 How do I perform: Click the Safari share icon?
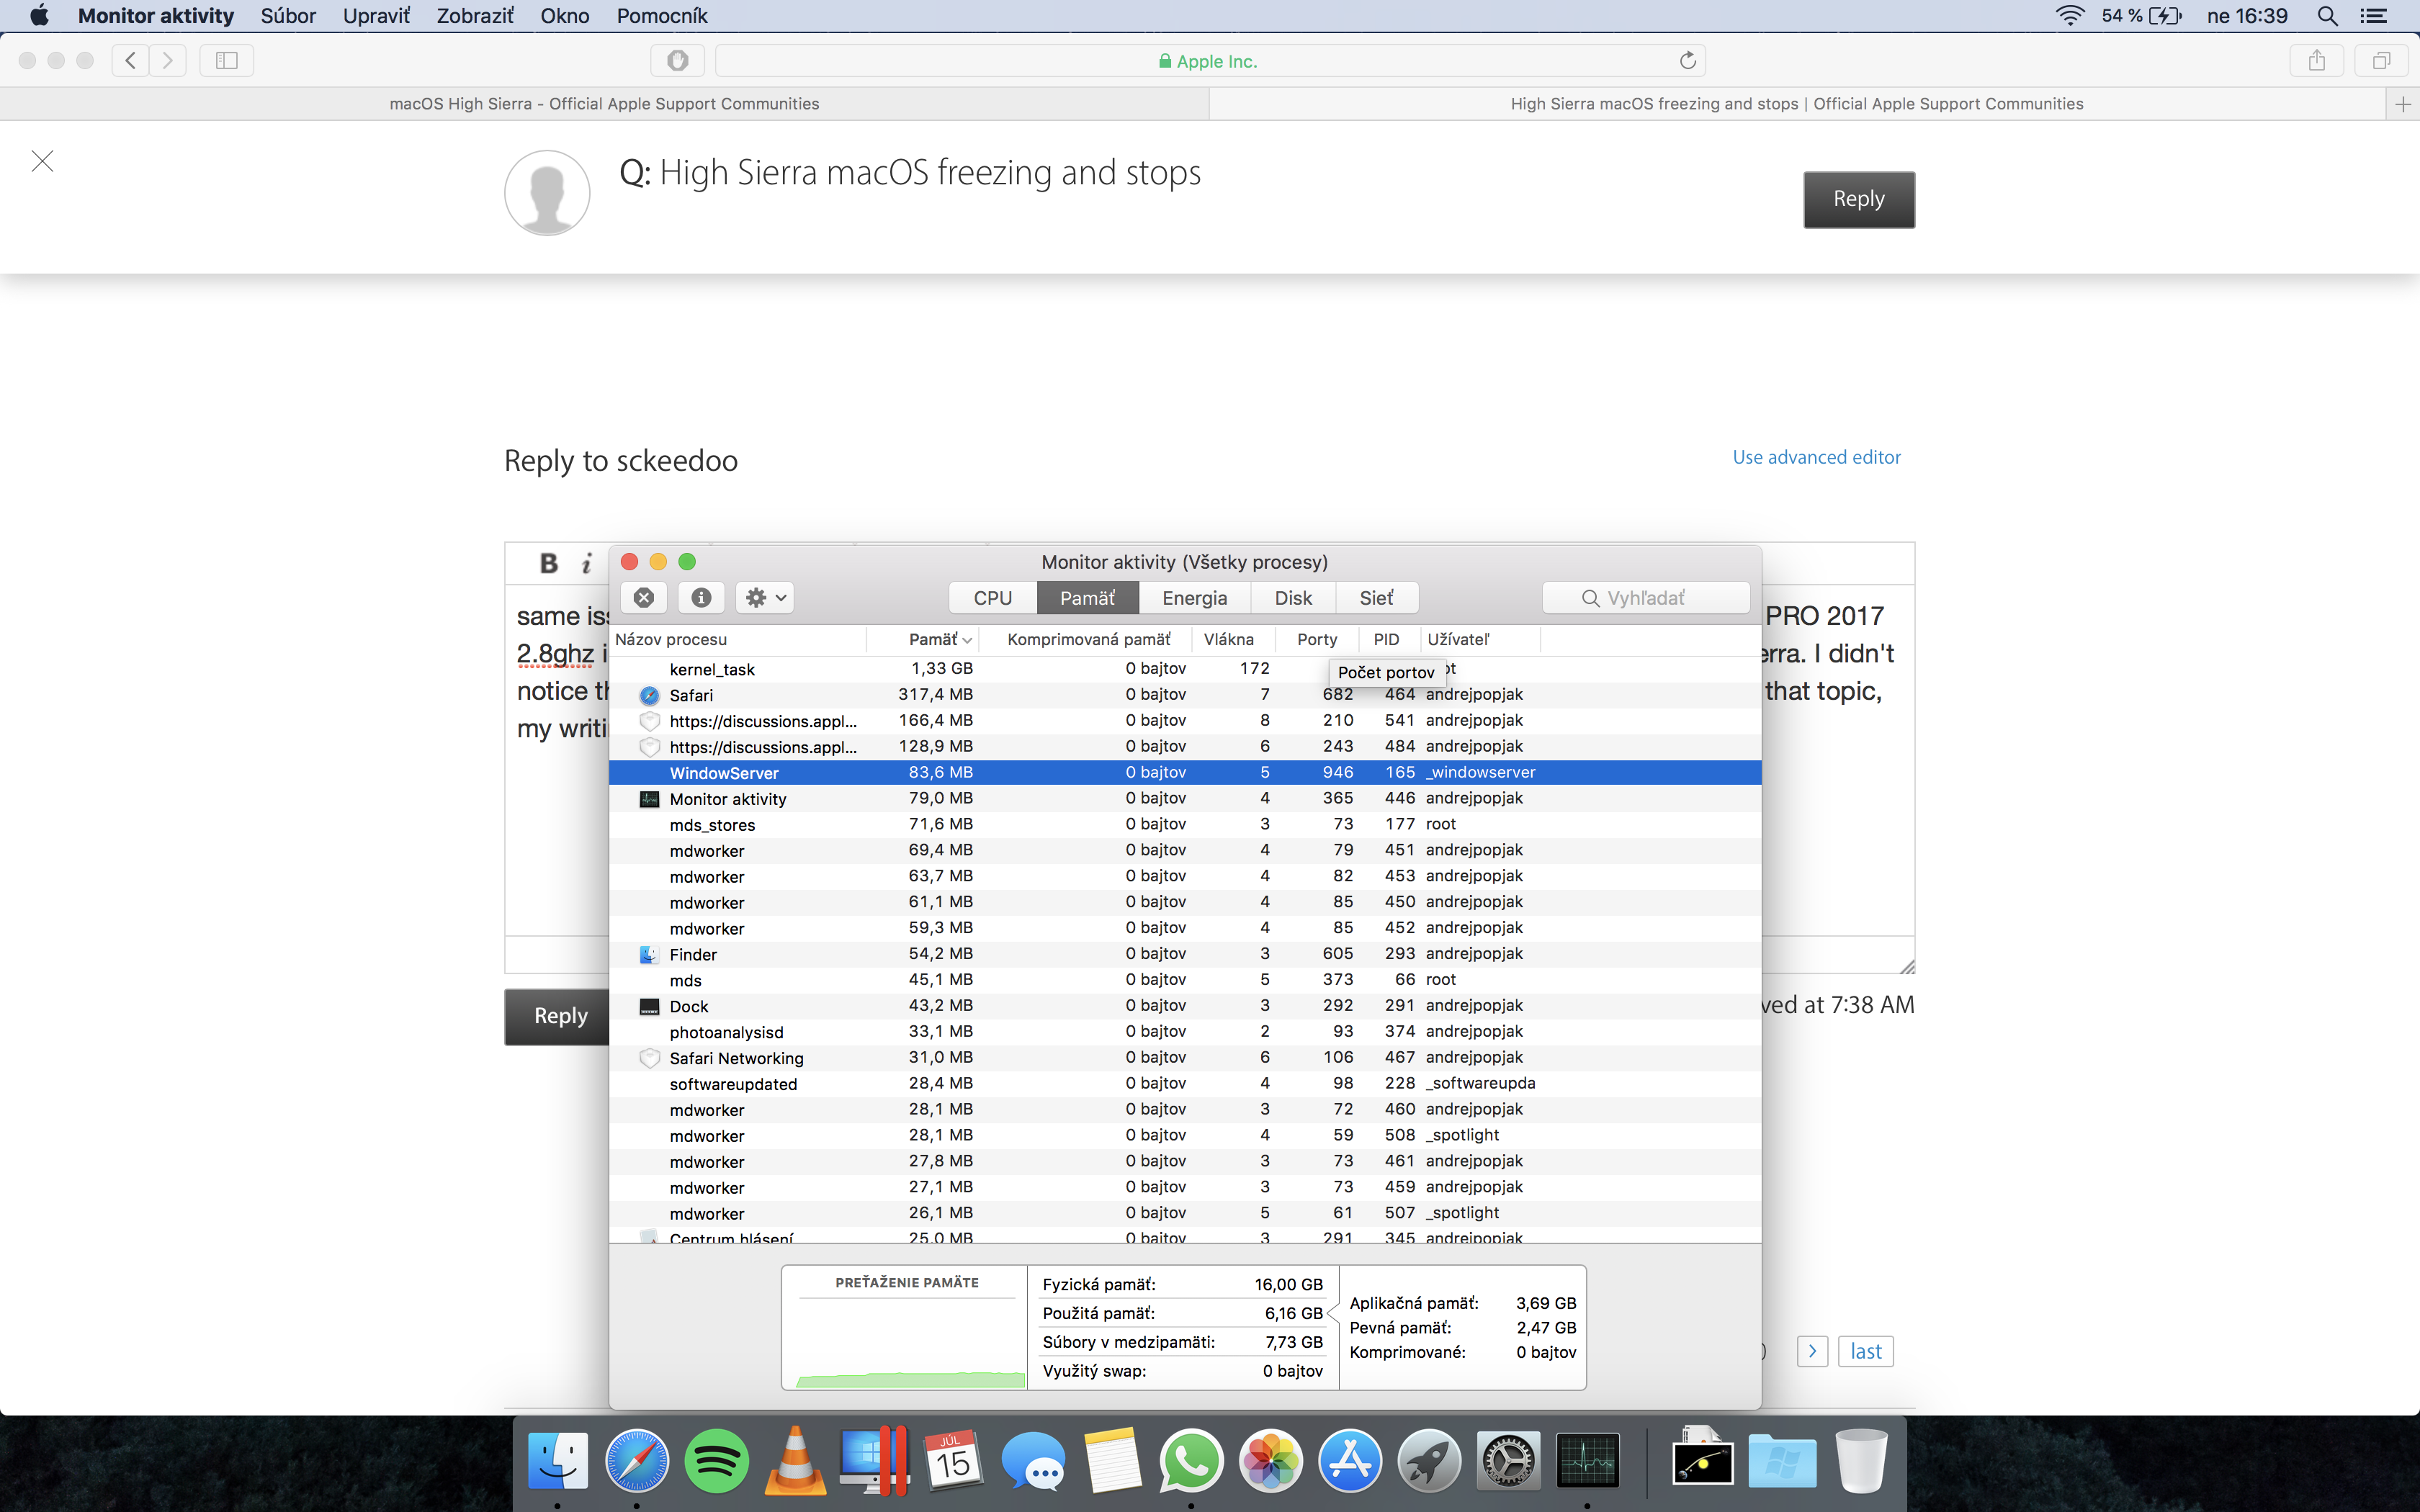pyautogui.click(x=2316, y=60)
